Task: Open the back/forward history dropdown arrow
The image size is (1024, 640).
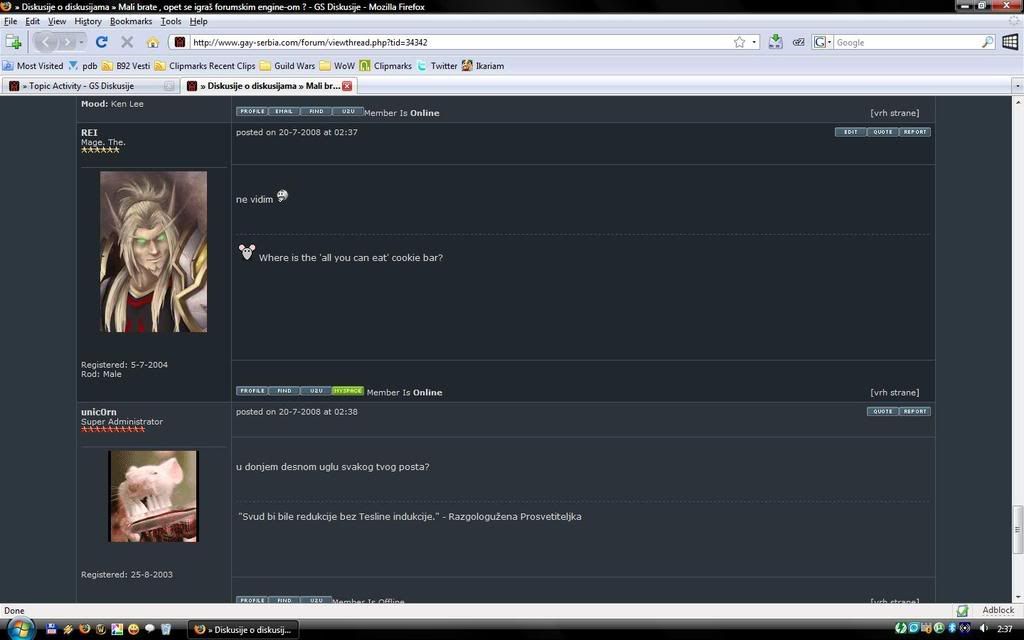Action: coord(82,42)
